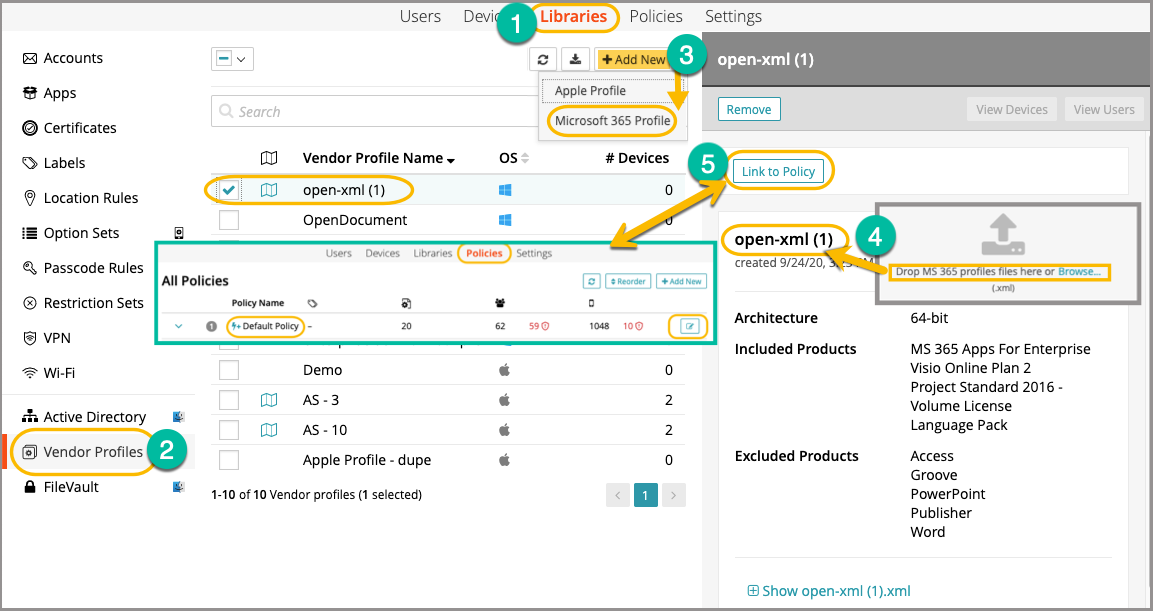Open the Certificates sidebar icon
1153x611 pixels.
tap(30, 128)
